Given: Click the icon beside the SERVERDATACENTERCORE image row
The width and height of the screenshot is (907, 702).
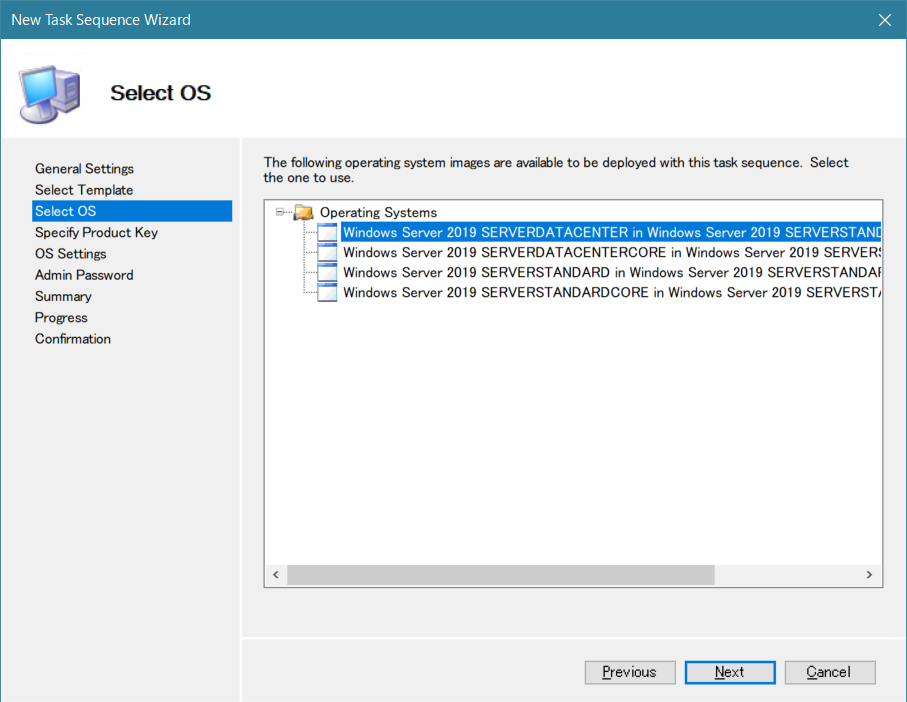Looking at the screenshot, I should click(x=327, y=252).
